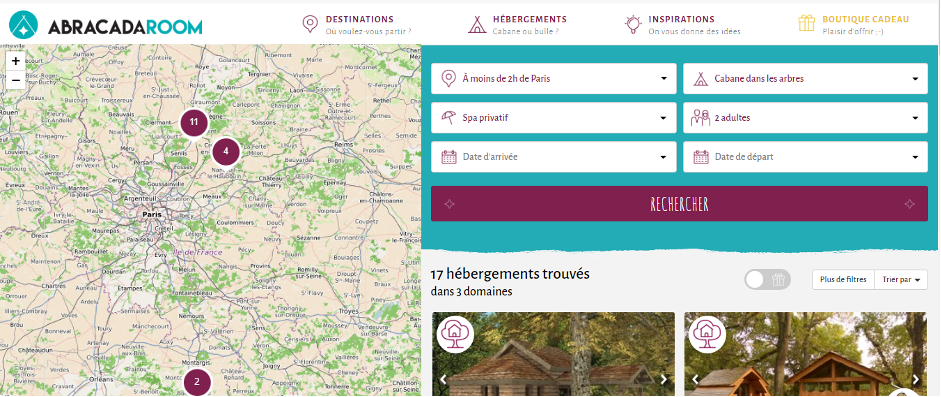Screen dimensions: 941x397
Task: Zoom in on the map
Action: coord(16,61)
